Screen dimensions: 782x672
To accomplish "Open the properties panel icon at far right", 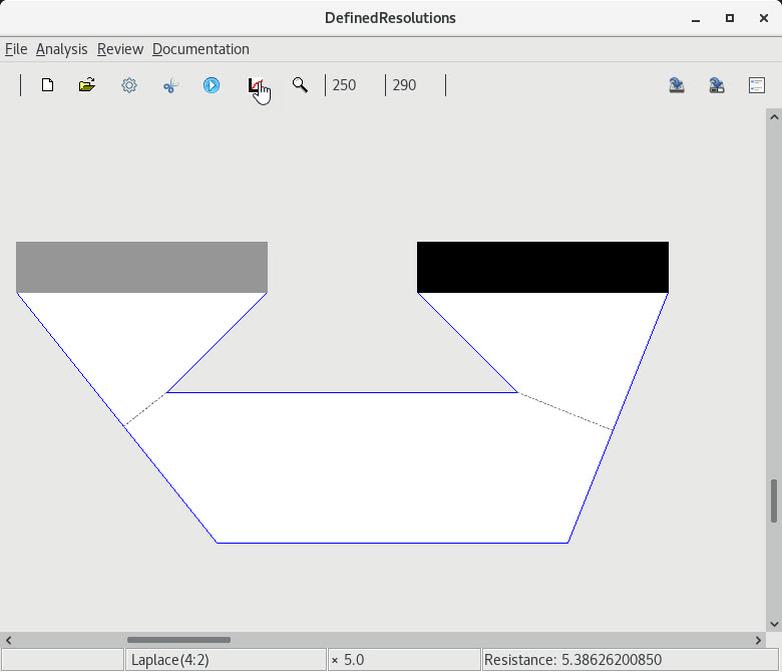I will pyautogui.click(x=757, y=85).
